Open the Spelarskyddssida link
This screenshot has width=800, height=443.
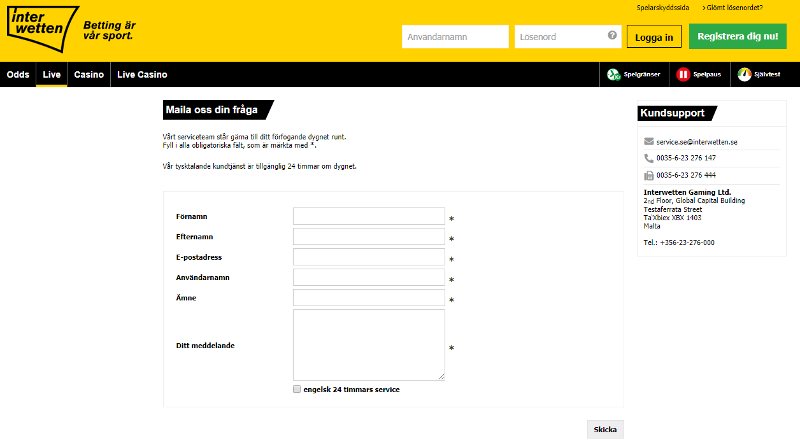coord(663,8)
